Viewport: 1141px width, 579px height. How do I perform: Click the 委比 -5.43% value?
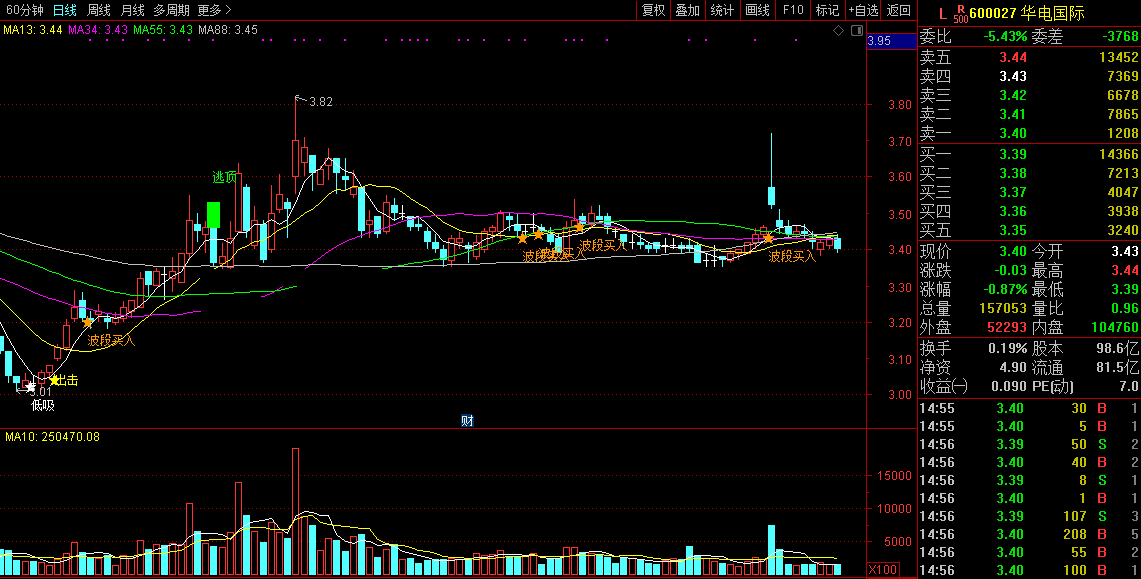1005,36
